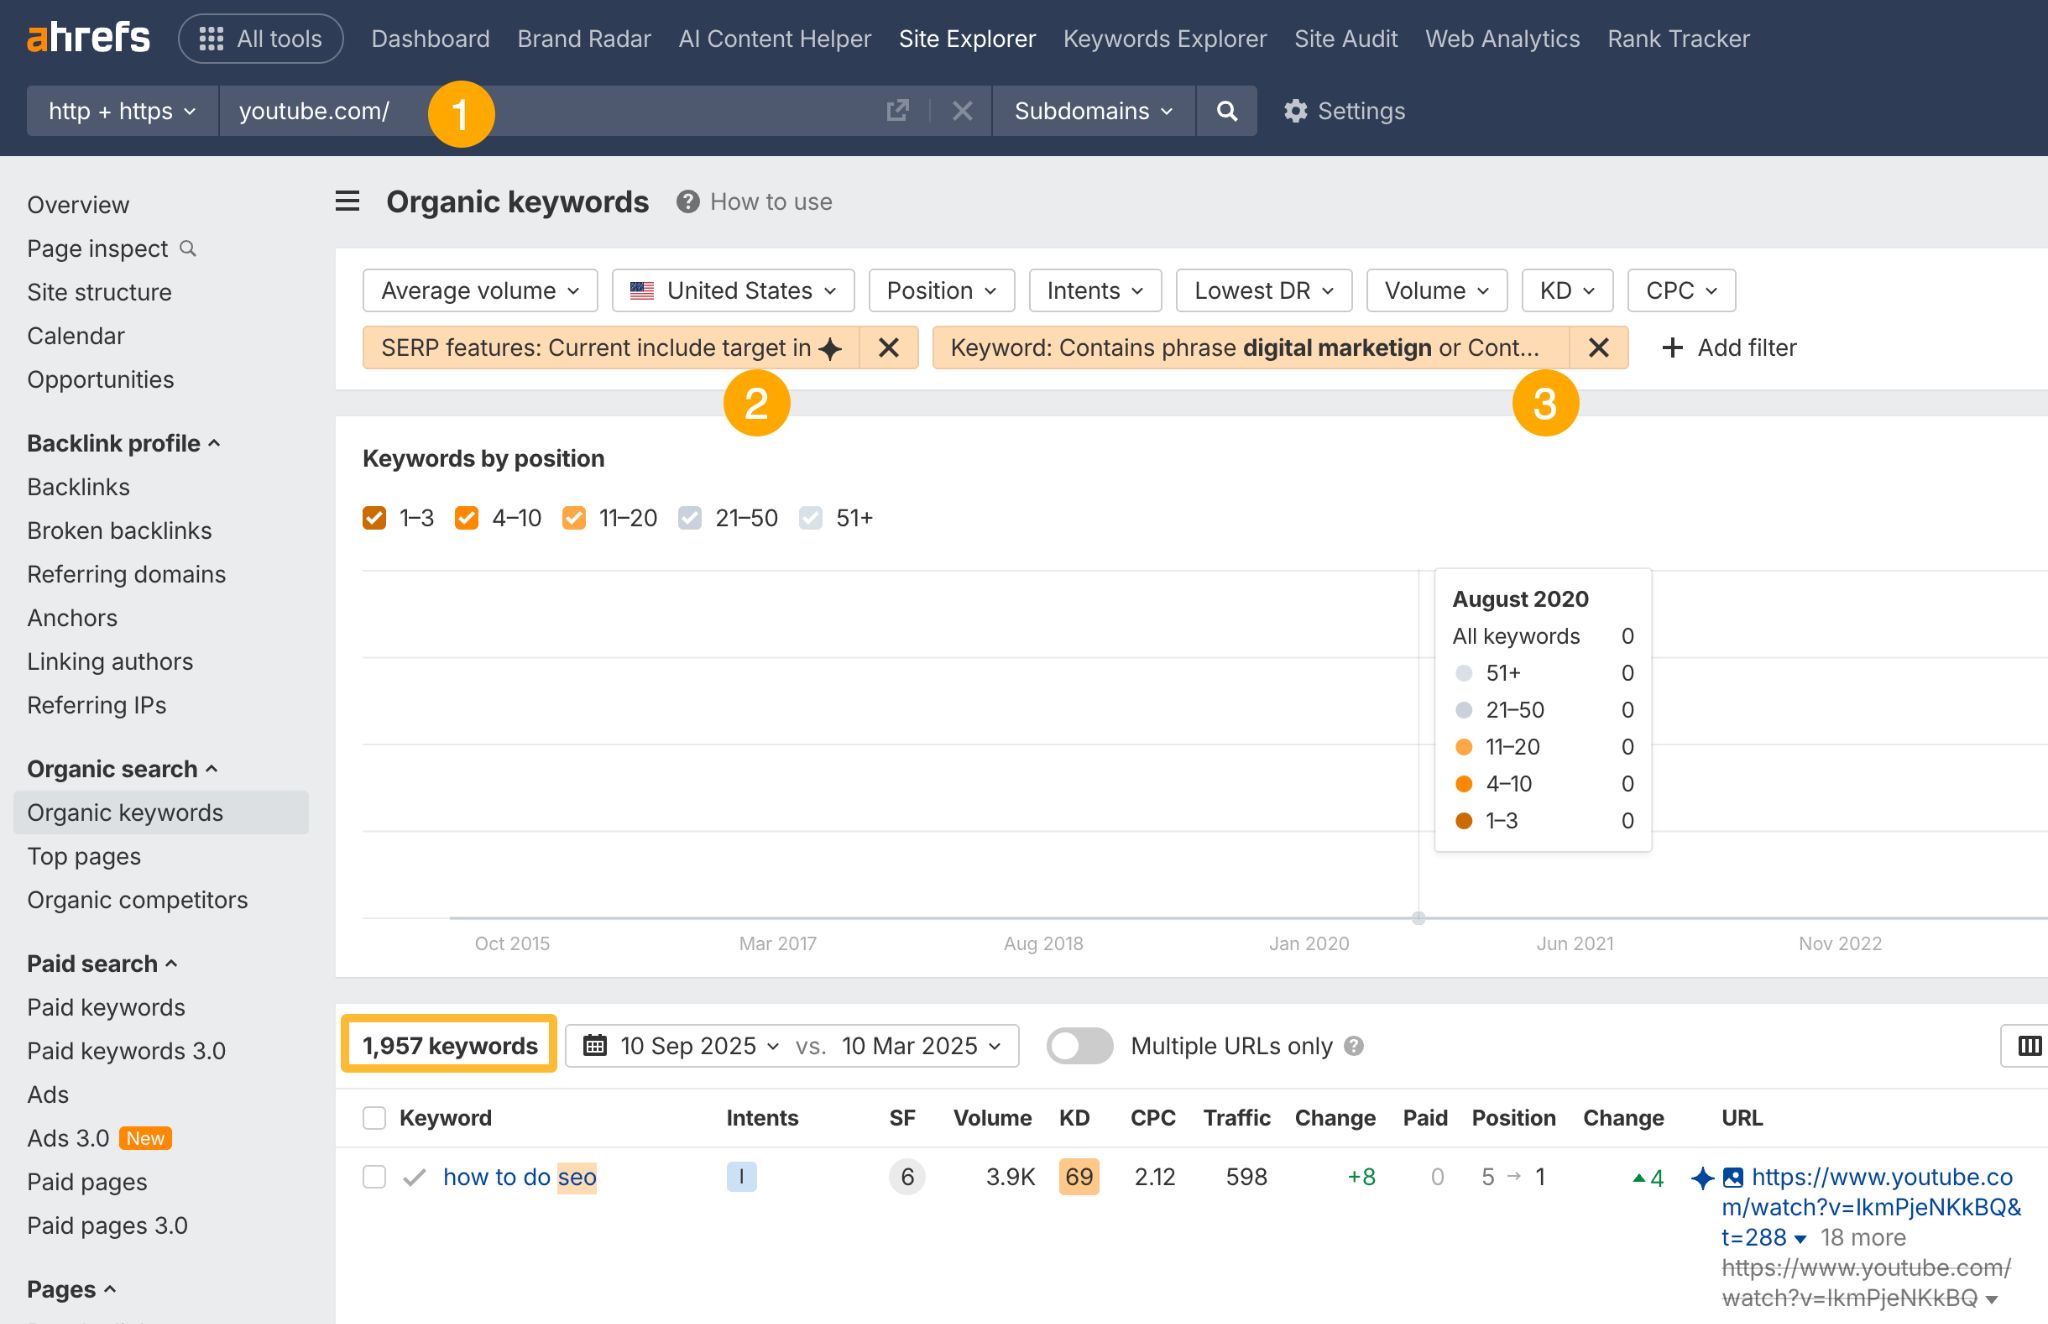Image resolution: width=2048 pixels, height=1324 pixels.
Task: Open the hamburger menu beside Organic keywords
Action: [x=346, y=201]
